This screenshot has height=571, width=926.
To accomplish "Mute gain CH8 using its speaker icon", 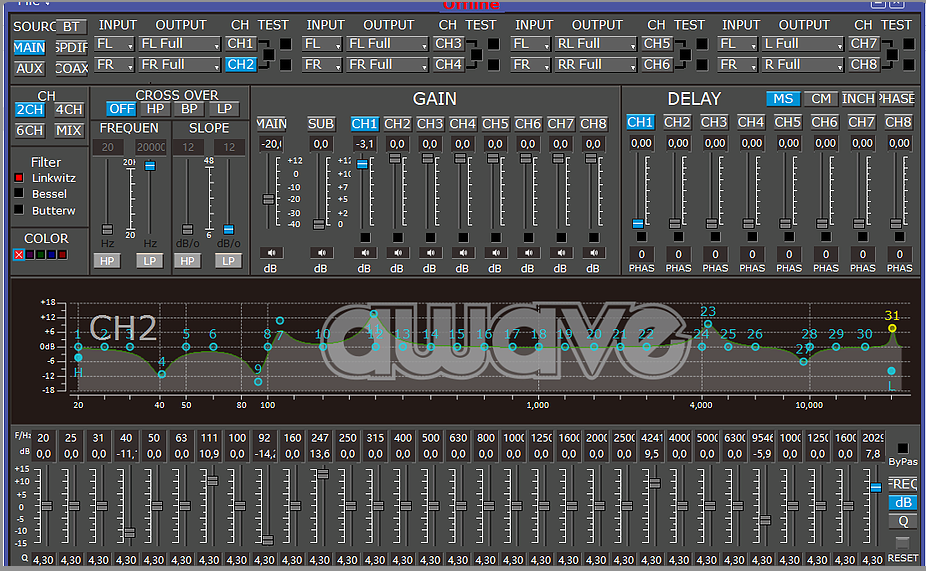I will tap(594, 253).
